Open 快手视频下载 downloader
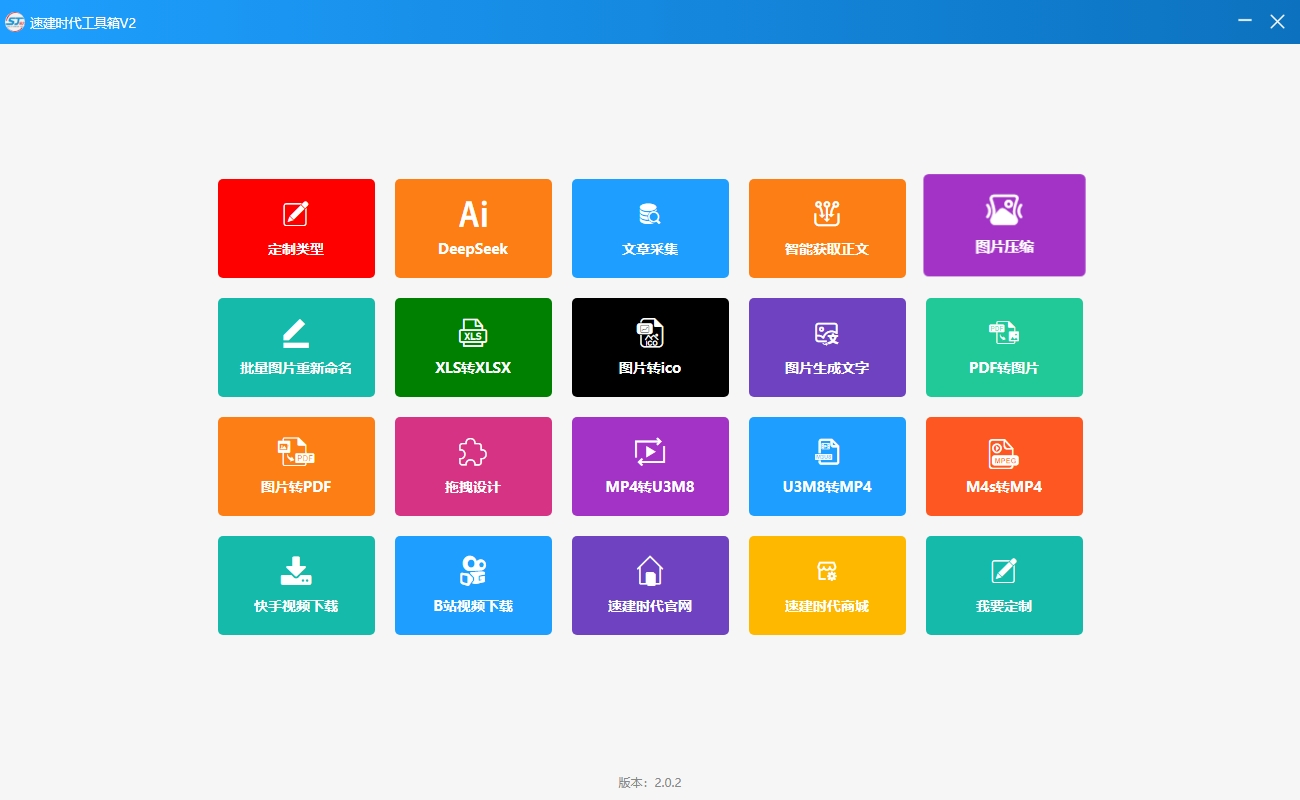 tap(296, 585)
